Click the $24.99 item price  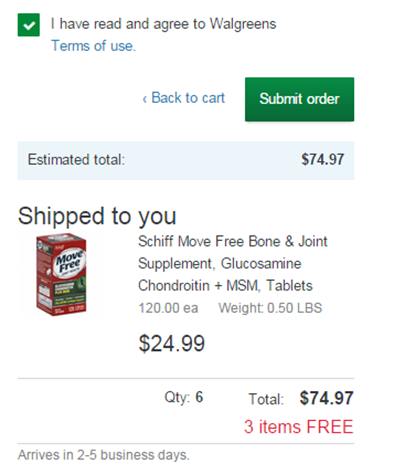click(172, 343)
